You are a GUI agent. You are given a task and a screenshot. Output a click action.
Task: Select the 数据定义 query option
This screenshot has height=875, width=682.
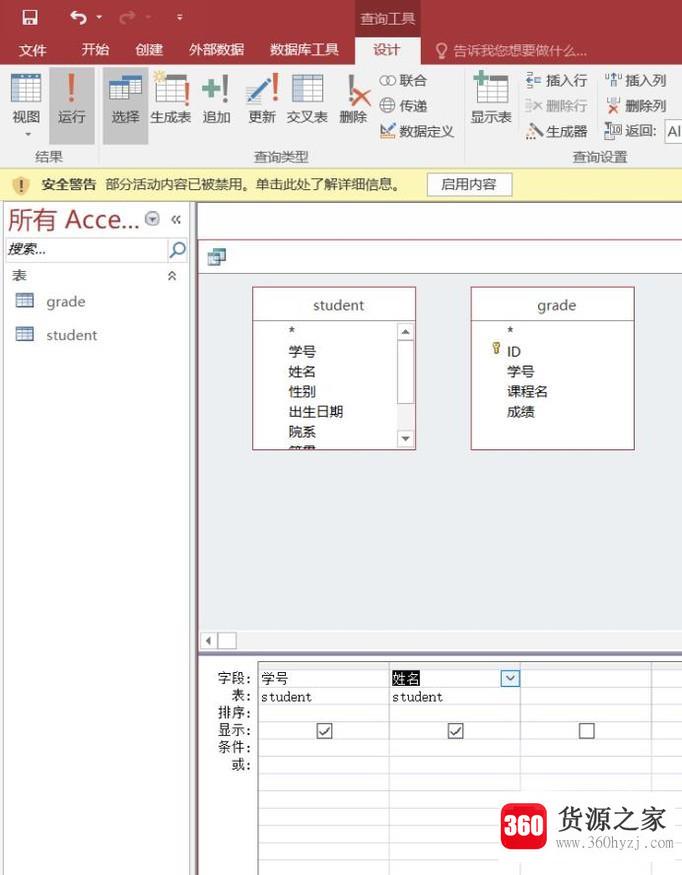(x=417, y=131)
